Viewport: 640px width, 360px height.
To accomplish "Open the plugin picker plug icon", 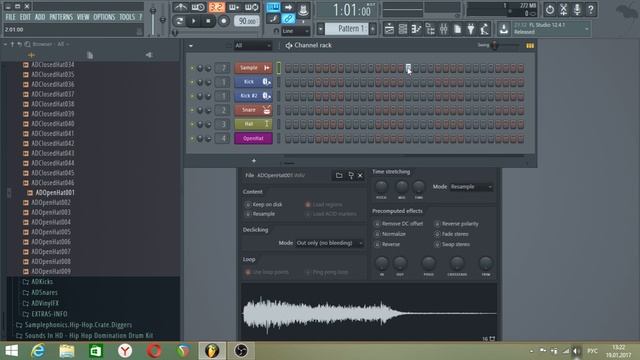I will coord(471,29).
